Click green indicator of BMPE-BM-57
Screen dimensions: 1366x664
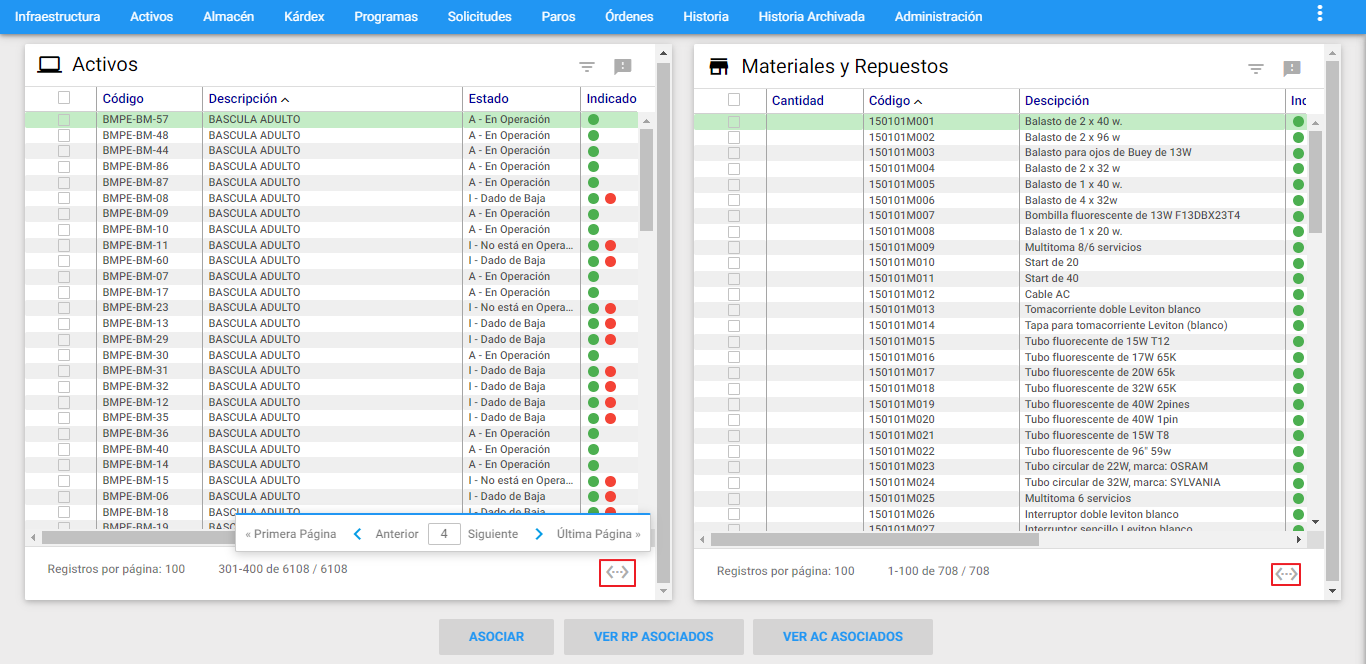(x=593, y=120)
